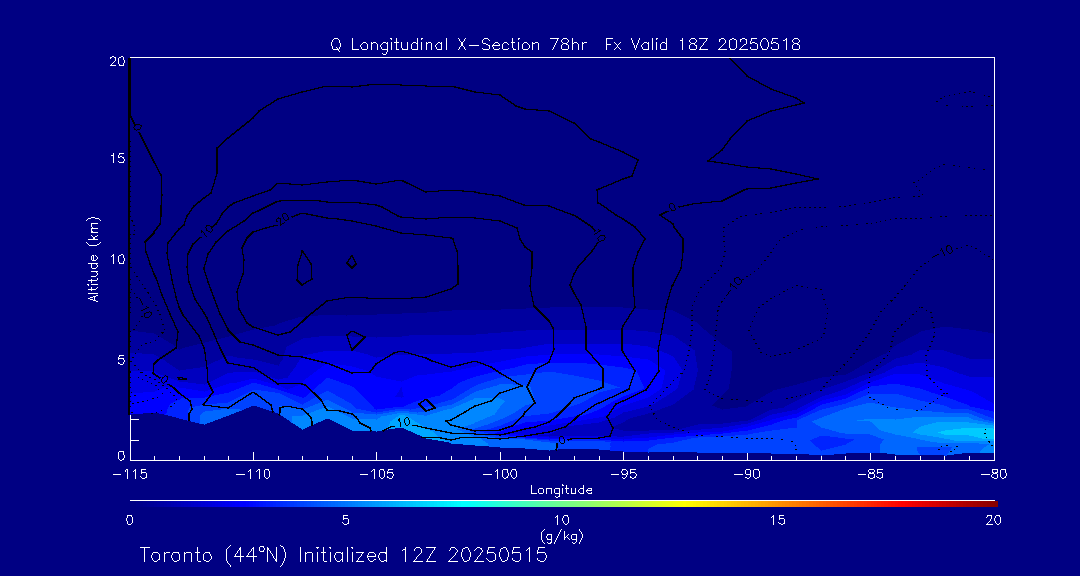Image resolution: width=1080 pixels, height=576 pixels.
Task: Click the "15" altitude axis tick label
Action: 116,158
